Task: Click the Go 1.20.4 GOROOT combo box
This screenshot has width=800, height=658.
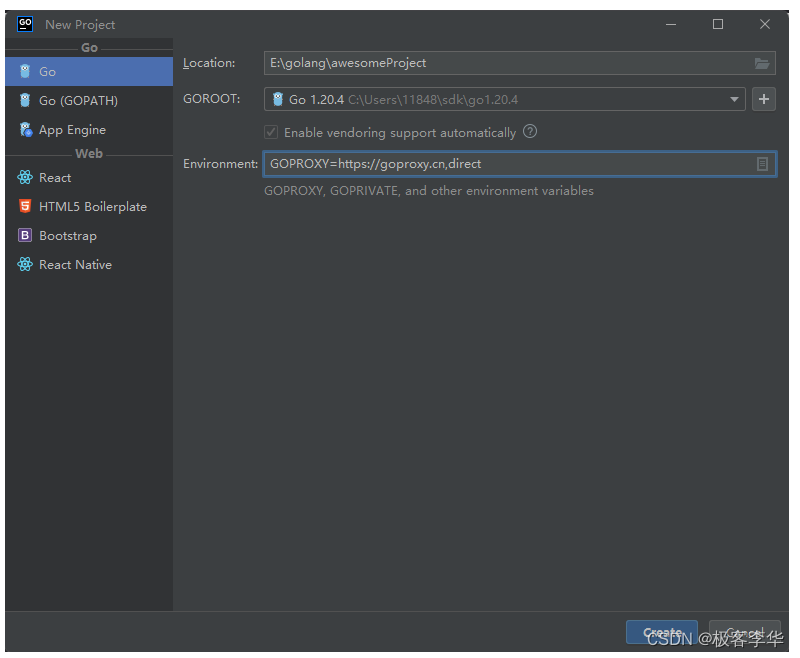Action: coord(505,99)
